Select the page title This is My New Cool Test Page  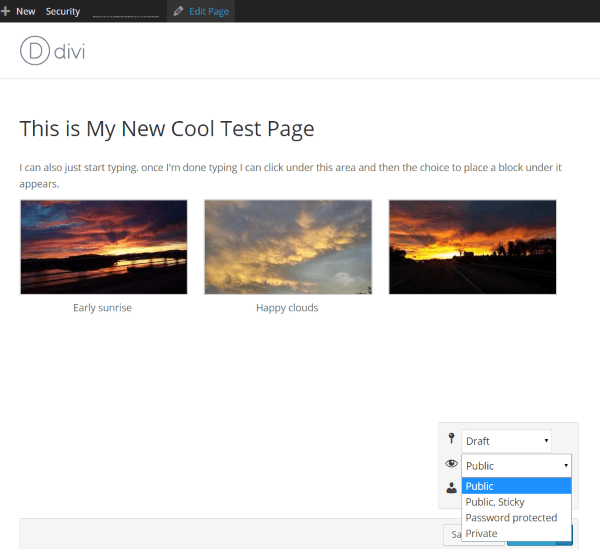tap(167, 129)
